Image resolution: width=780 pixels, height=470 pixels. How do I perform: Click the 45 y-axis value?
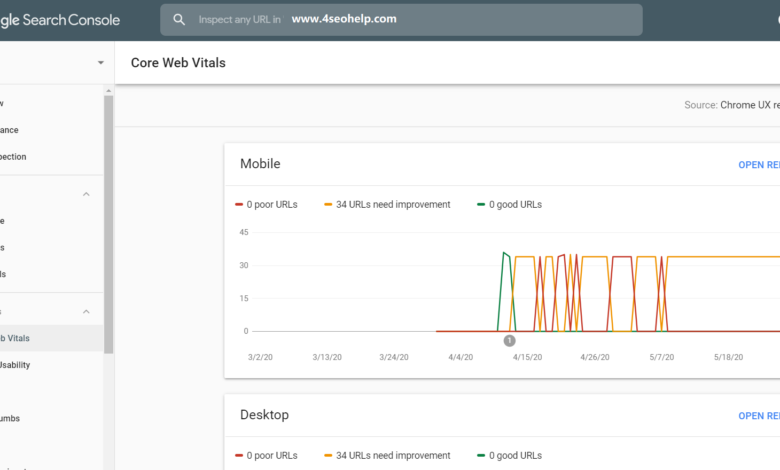pos(244,232)
